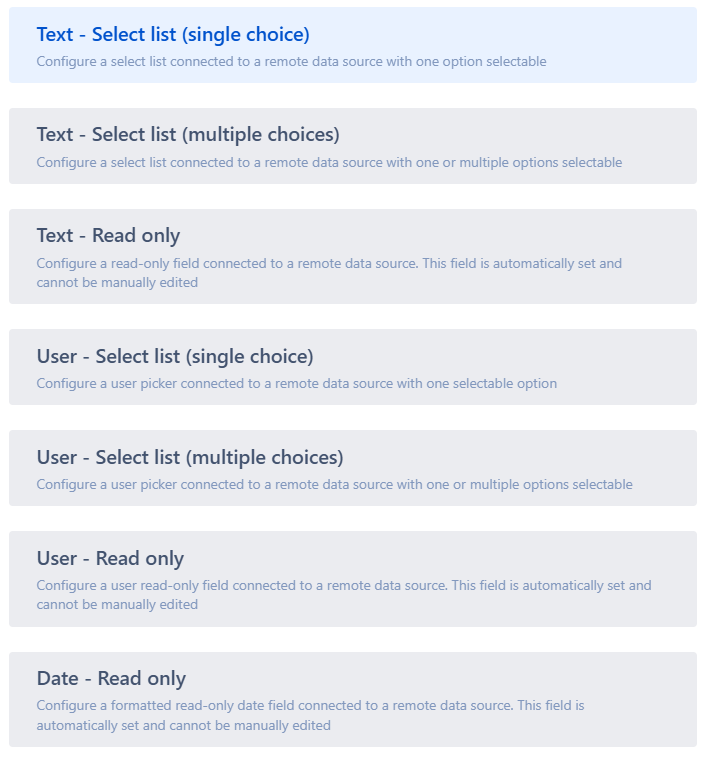Screen dimensions: 708x760
Task: Select the Date - Read only option
Action: pyautogui.click(x=353, y=699)
